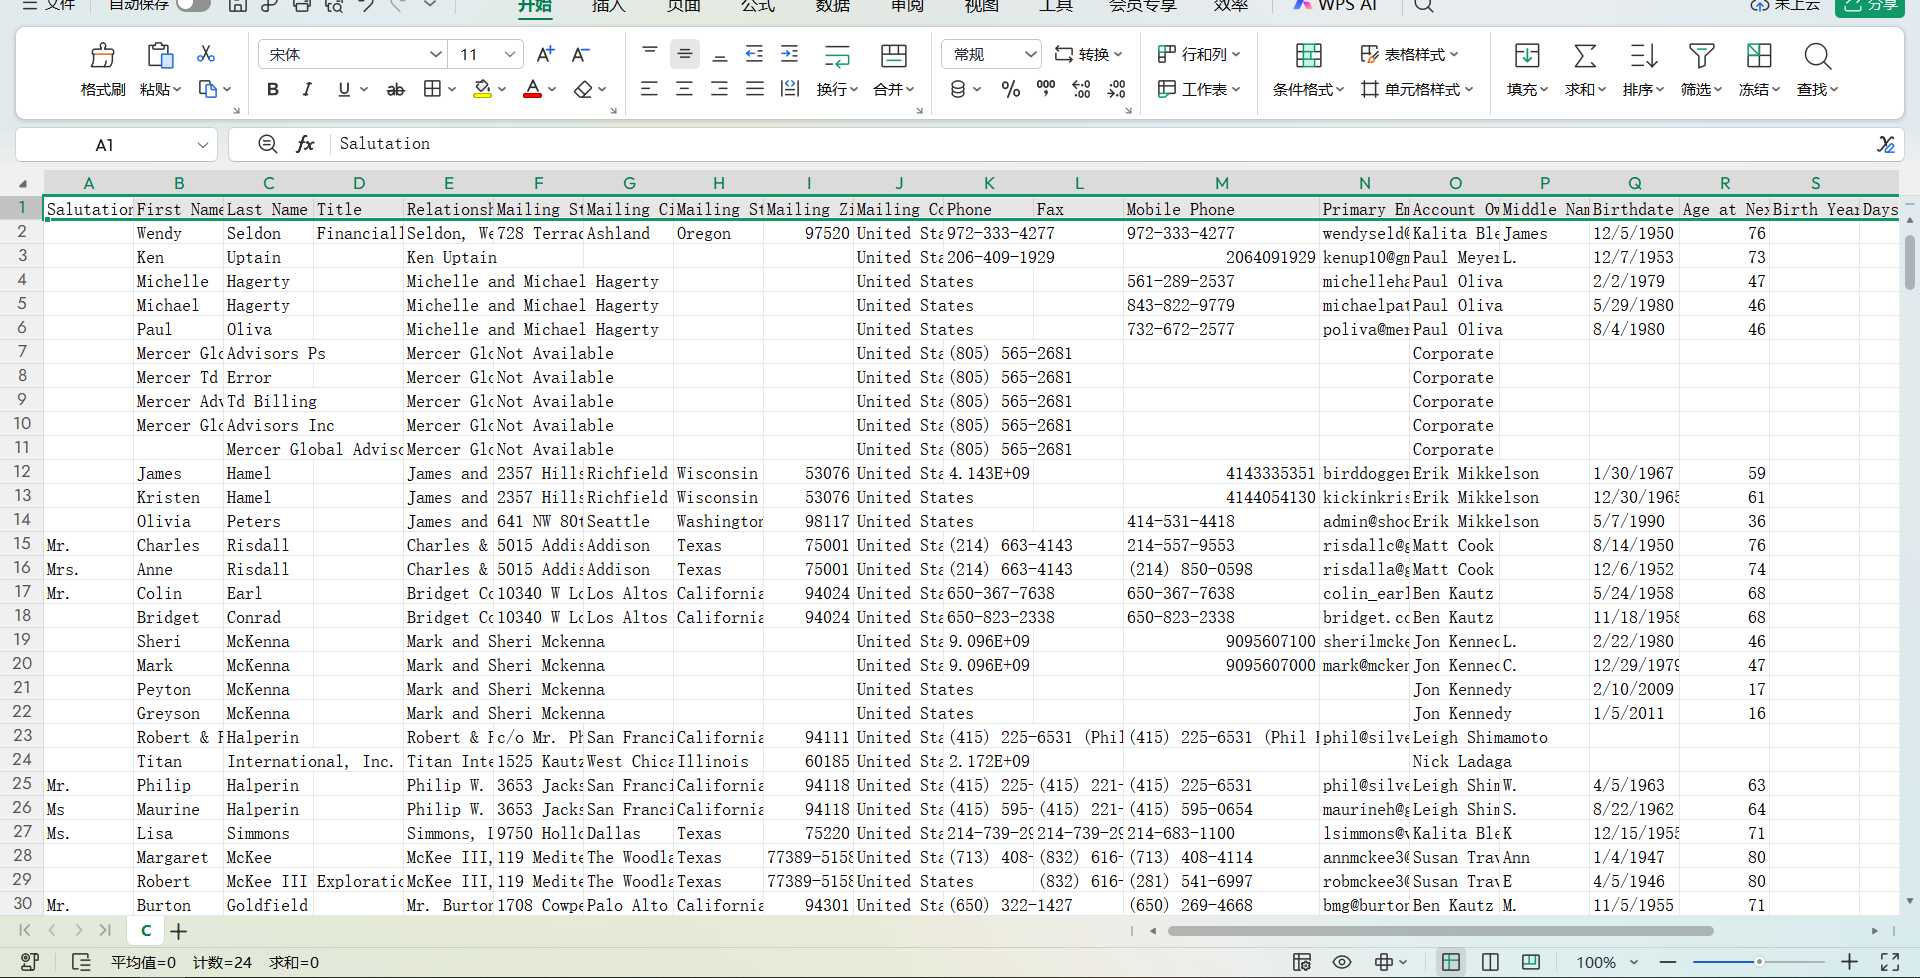The width and height of the screenshot is (1920, 978).
Task: Click the decrease decimal places icon
Action: click(x=1117, y=89)
